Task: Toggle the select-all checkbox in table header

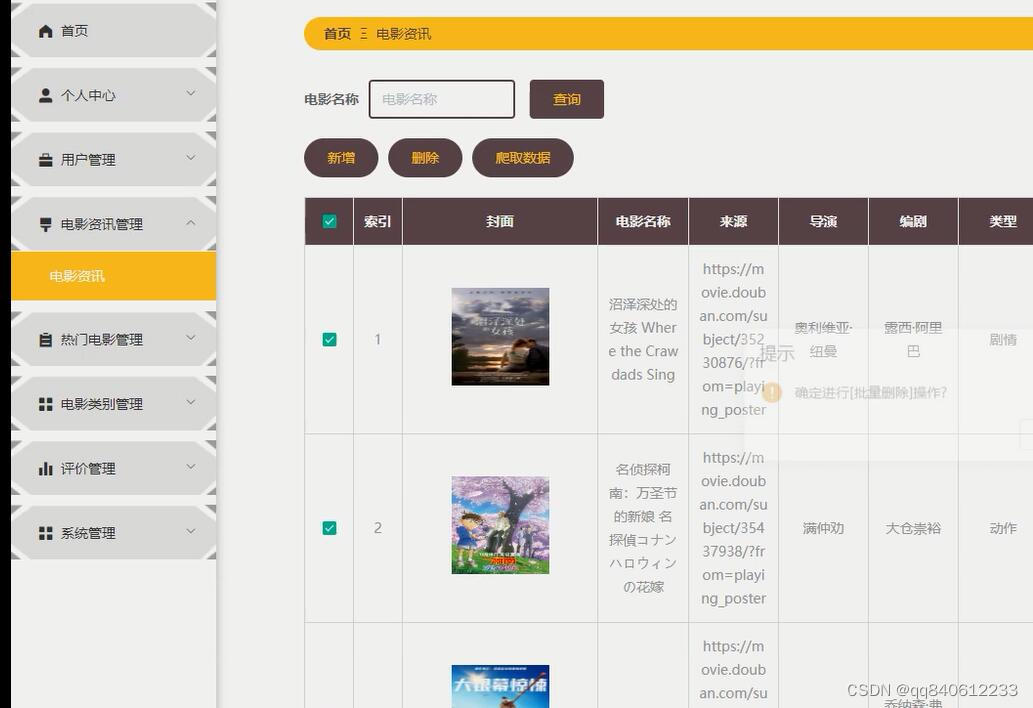Action: [329, 221]
